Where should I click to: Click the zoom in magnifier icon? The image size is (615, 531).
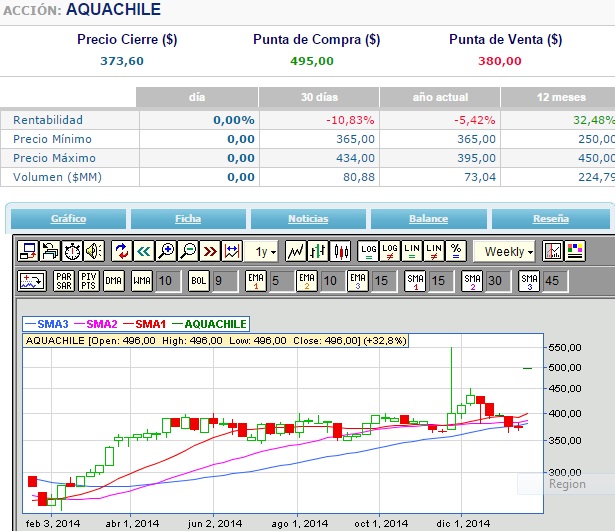click(166, 251)
